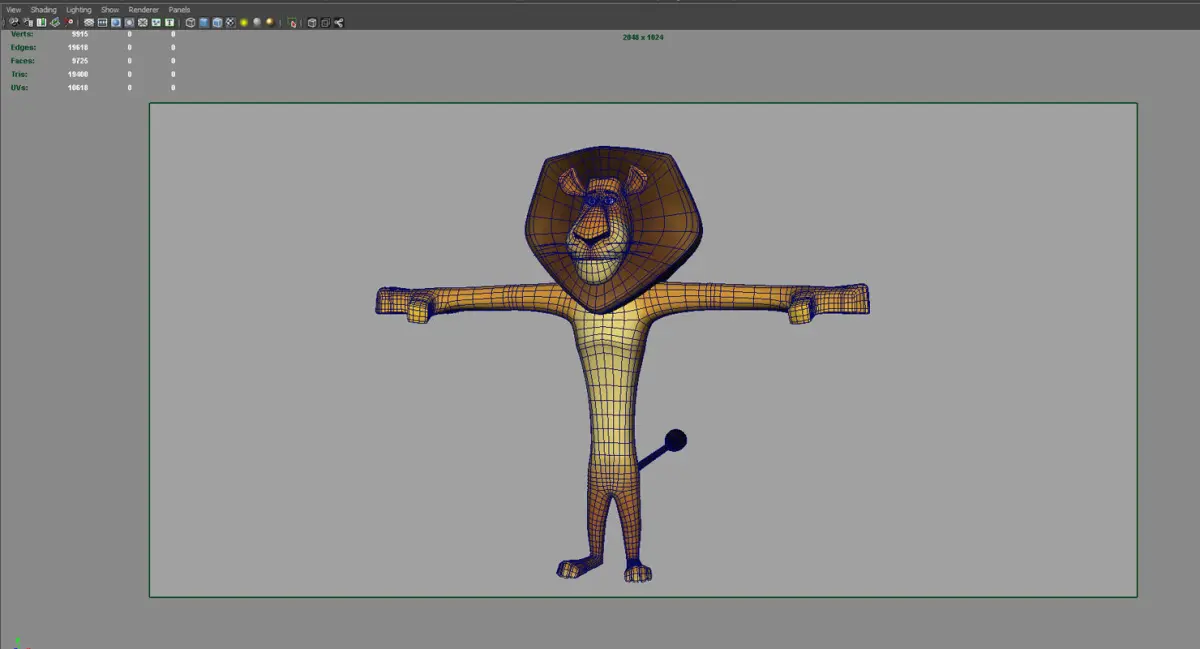Switch to Wireframe display icon

(190, 22)
